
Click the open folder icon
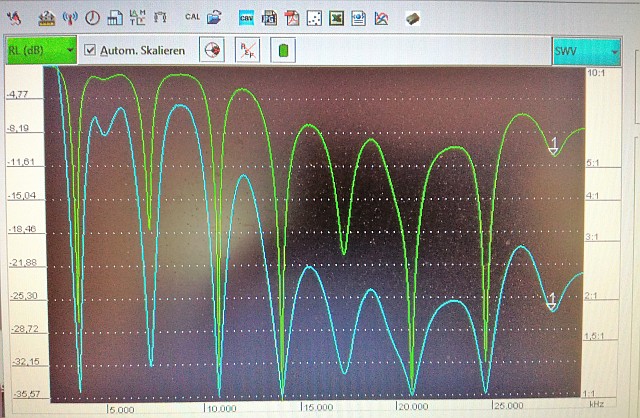(x=214, y=17)
